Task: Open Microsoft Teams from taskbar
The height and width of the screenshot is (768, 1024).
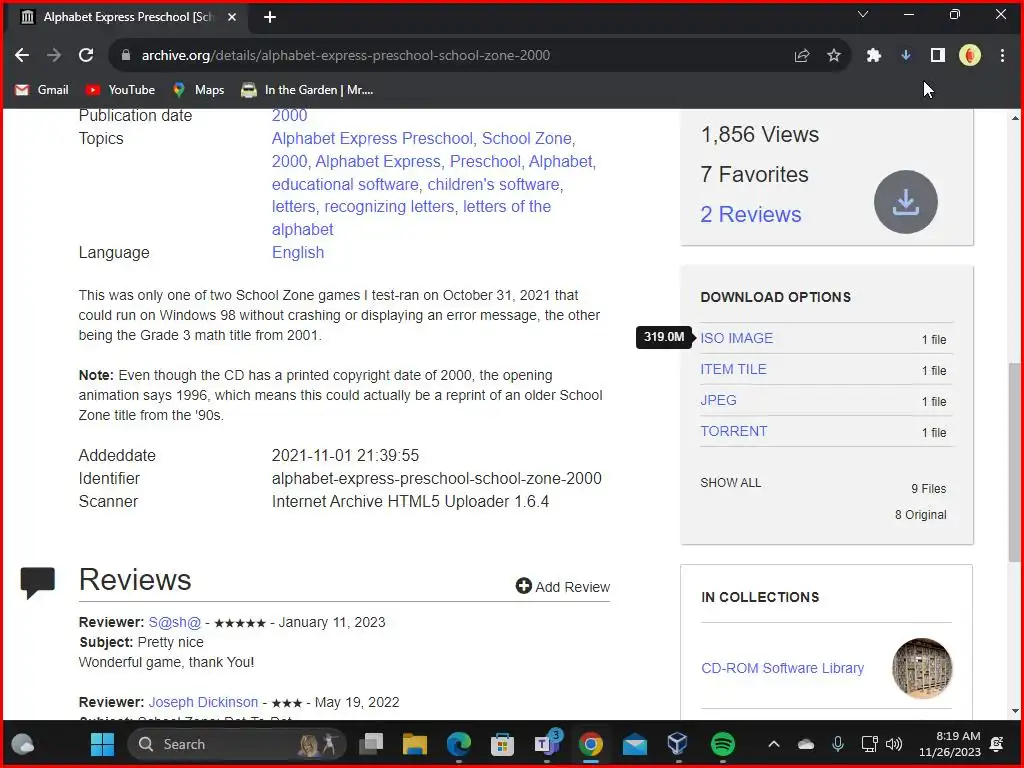Action: pyautogui.click(x=547, y=744)
